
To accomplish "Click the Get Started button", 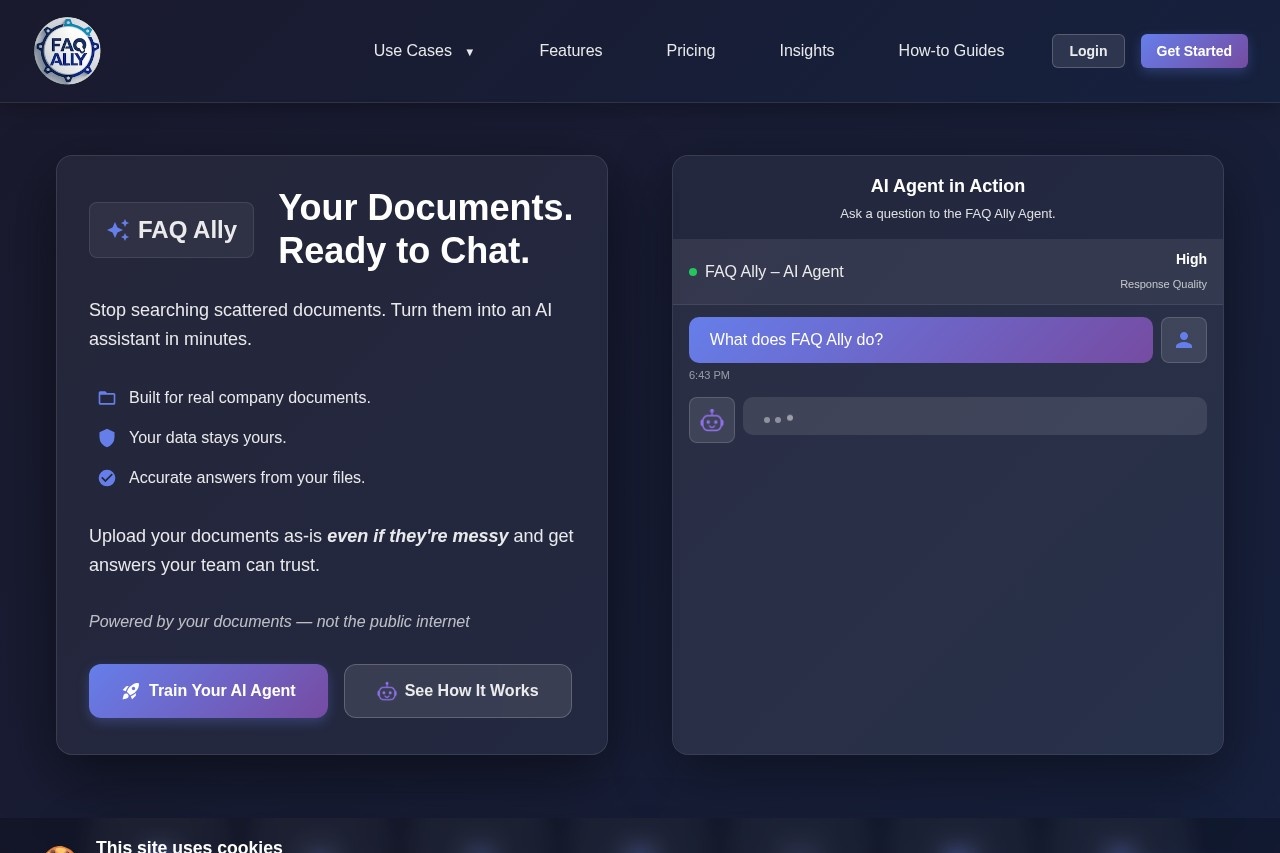I will (x=1193, y=51).
